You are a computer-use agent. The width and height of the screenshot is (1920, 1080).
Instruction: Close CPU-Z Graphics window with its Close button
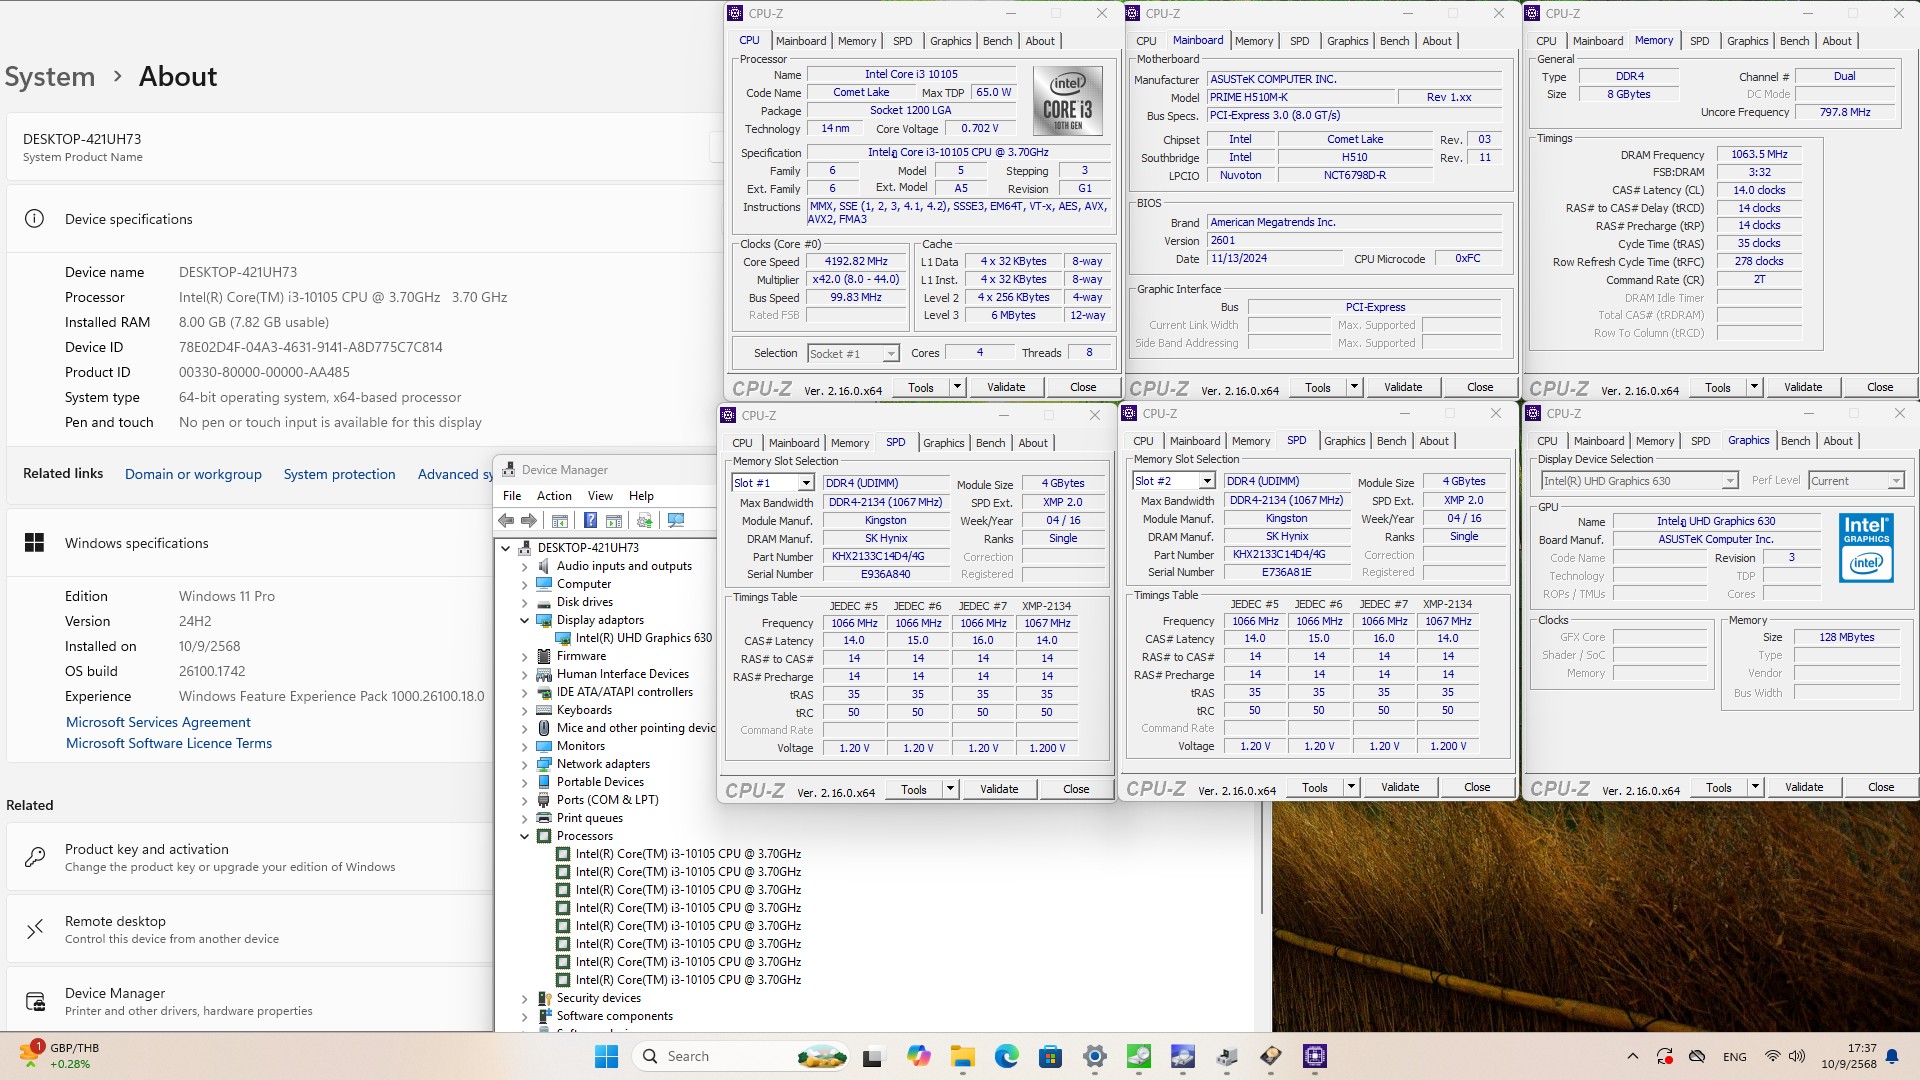[x=1880, y=787]
